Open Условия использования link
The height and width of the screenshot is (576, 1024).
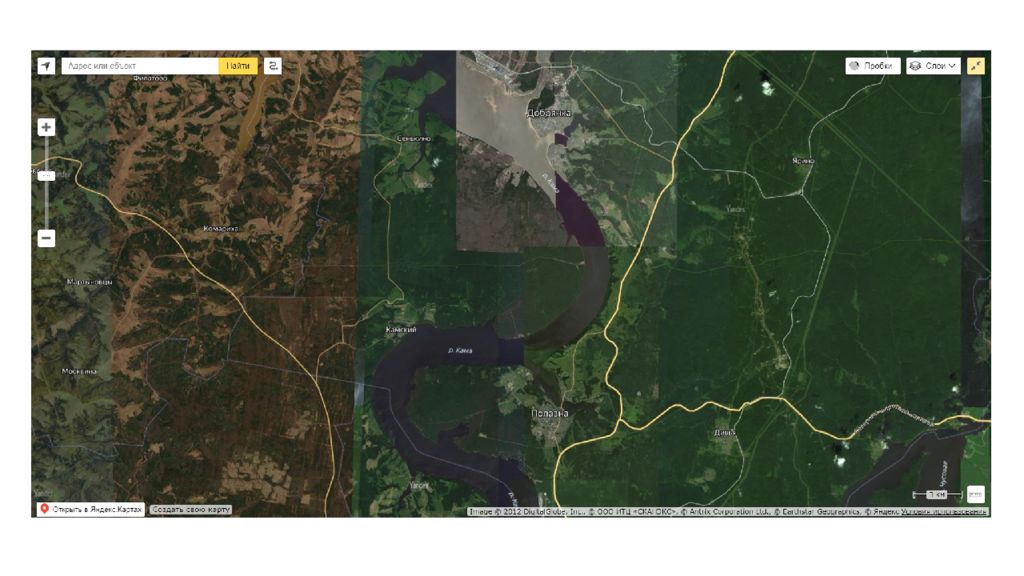coord(944,512)
